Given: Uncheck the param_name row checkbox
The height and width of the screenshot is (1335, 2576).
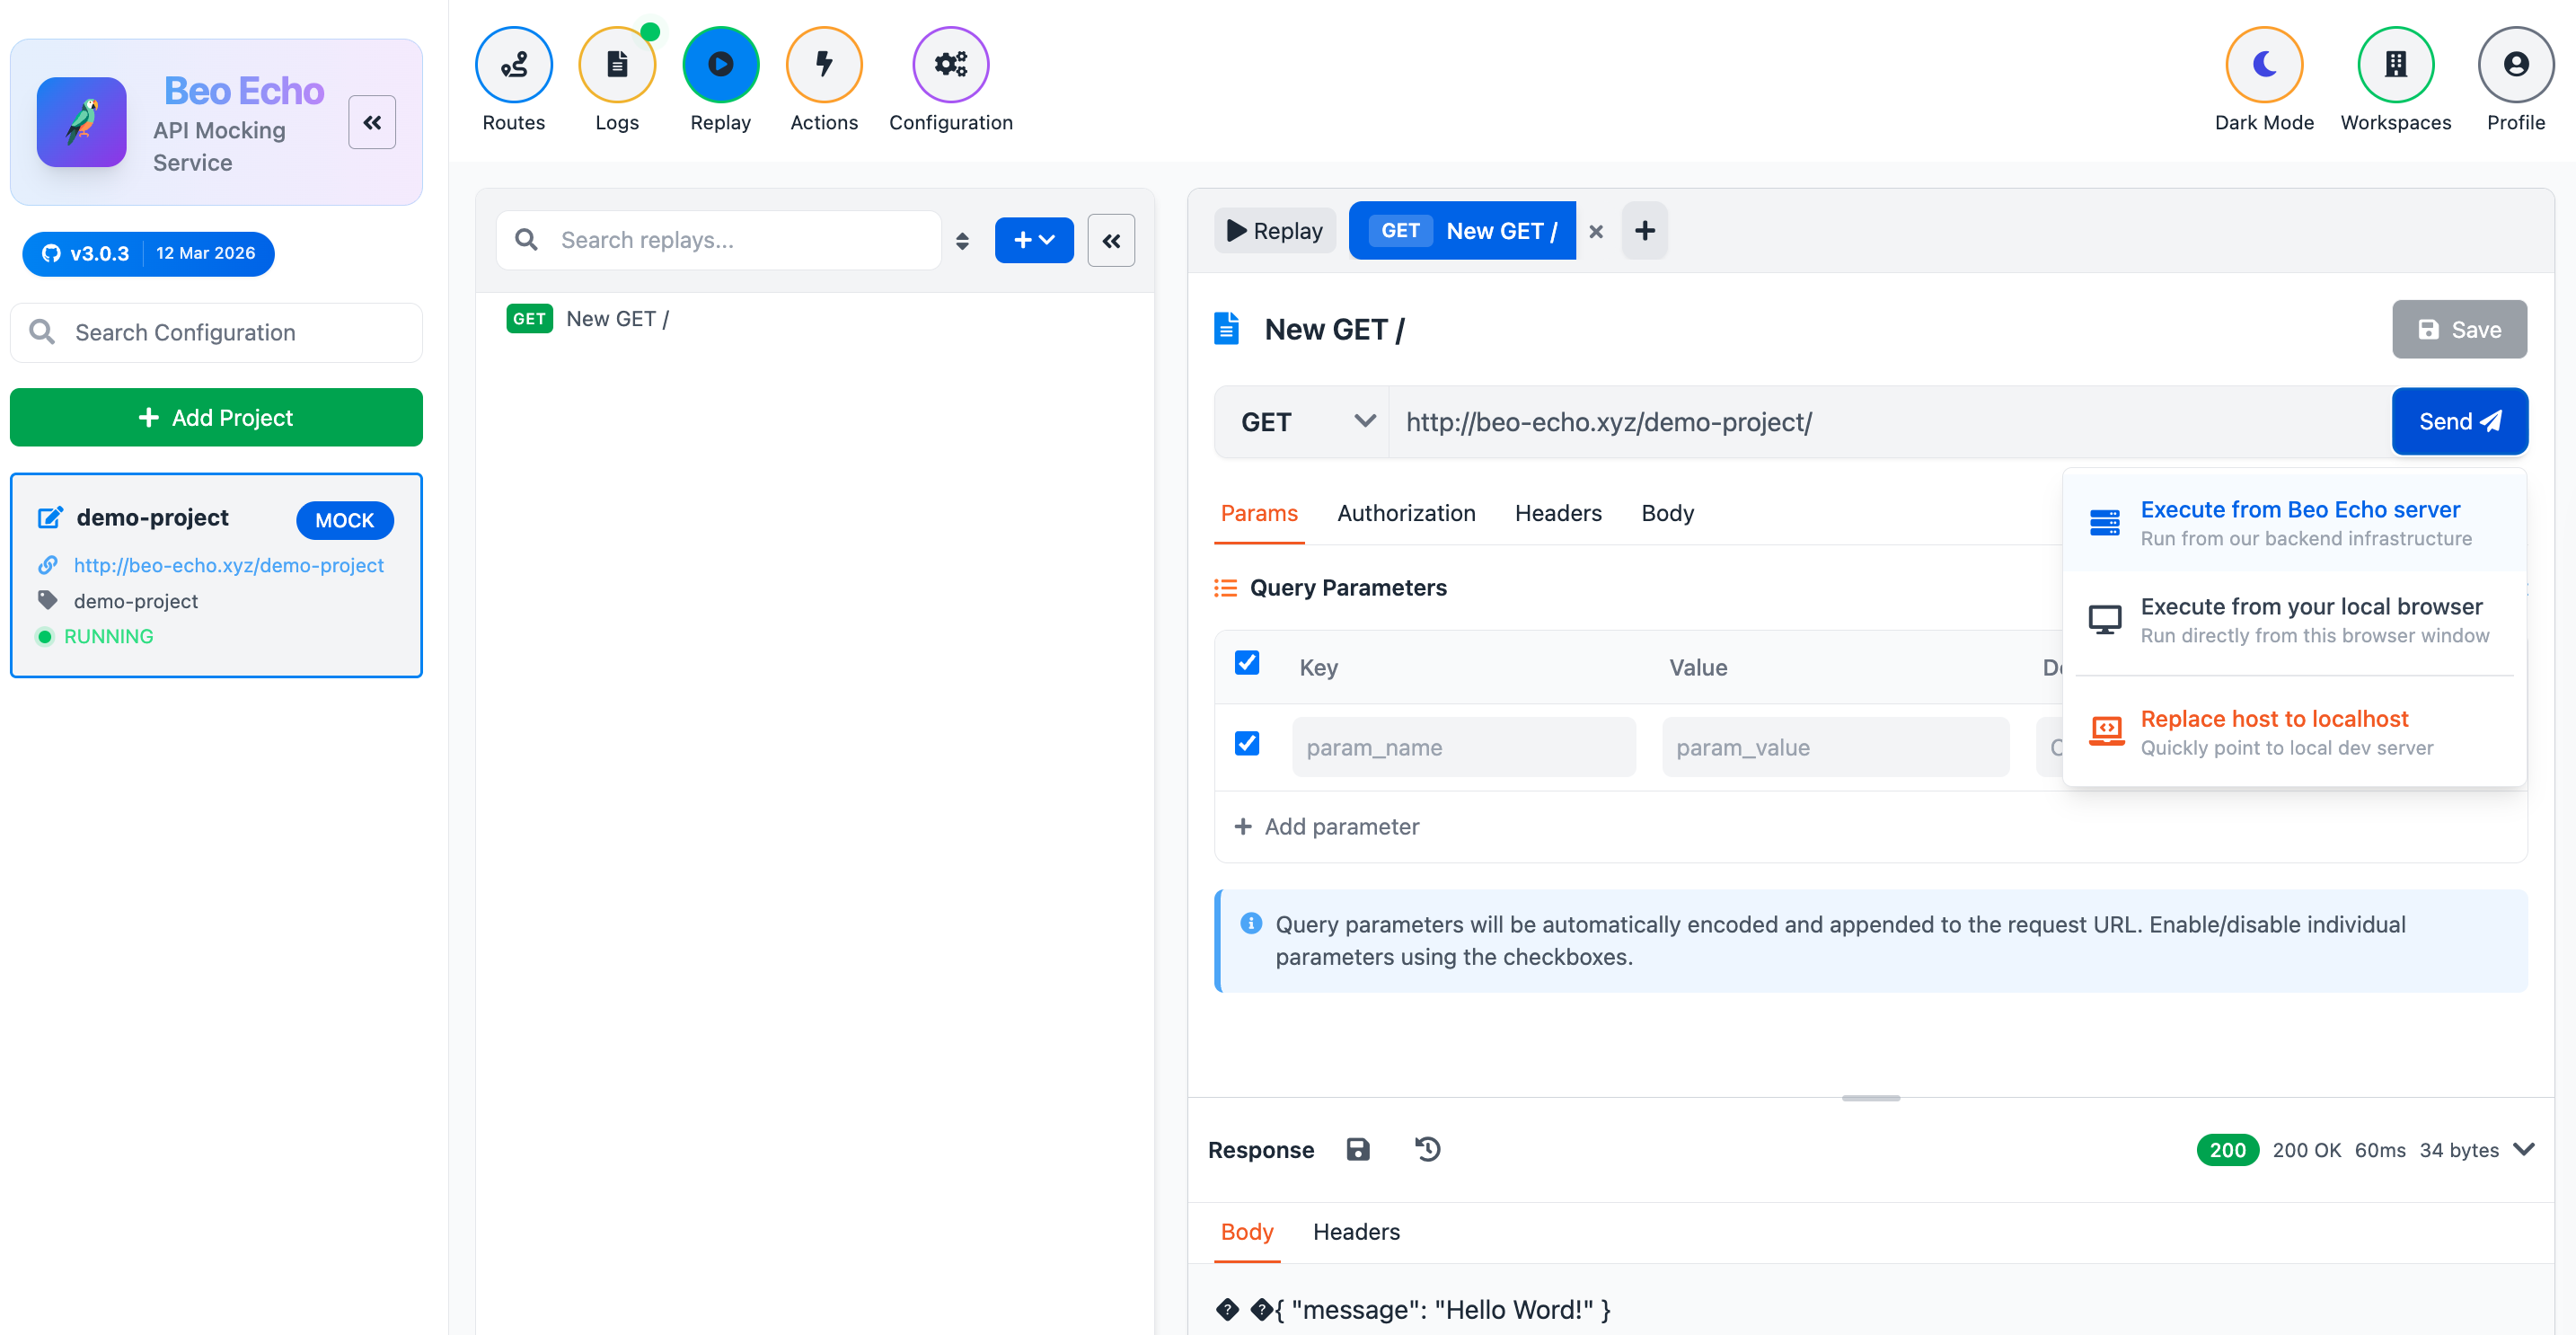Looking at the screenshot, I should tap(1246, 744).
